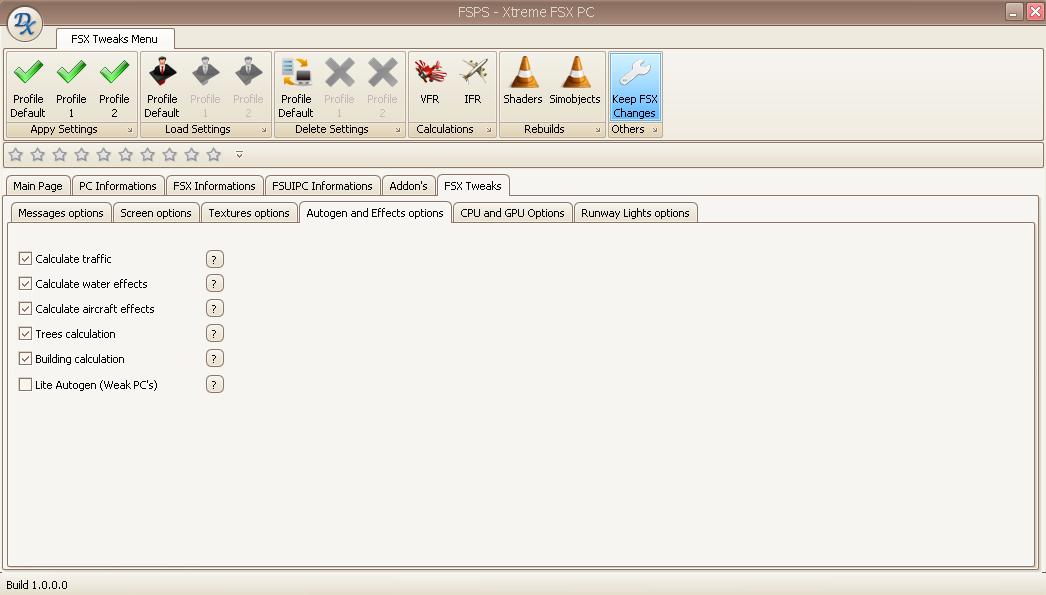Expand Others group launcher arrow
The height and width of the screenshot is (595, 1046).
(x=655, y=130)
